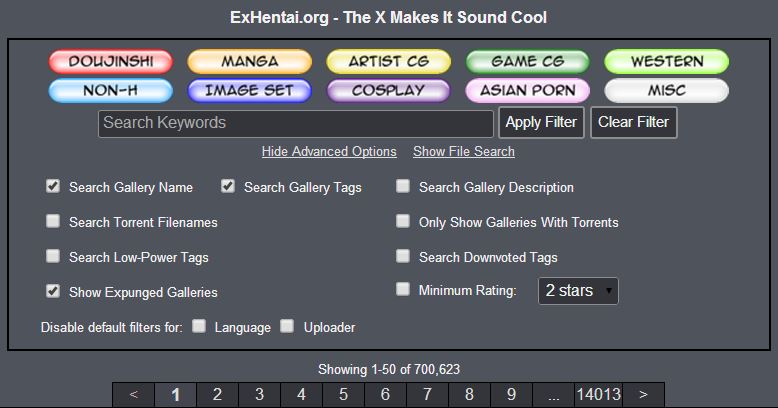Enable Search Gallery Description checkbox
The height and width of the screenshot is (408, 778).
click(x=403, y=186)
